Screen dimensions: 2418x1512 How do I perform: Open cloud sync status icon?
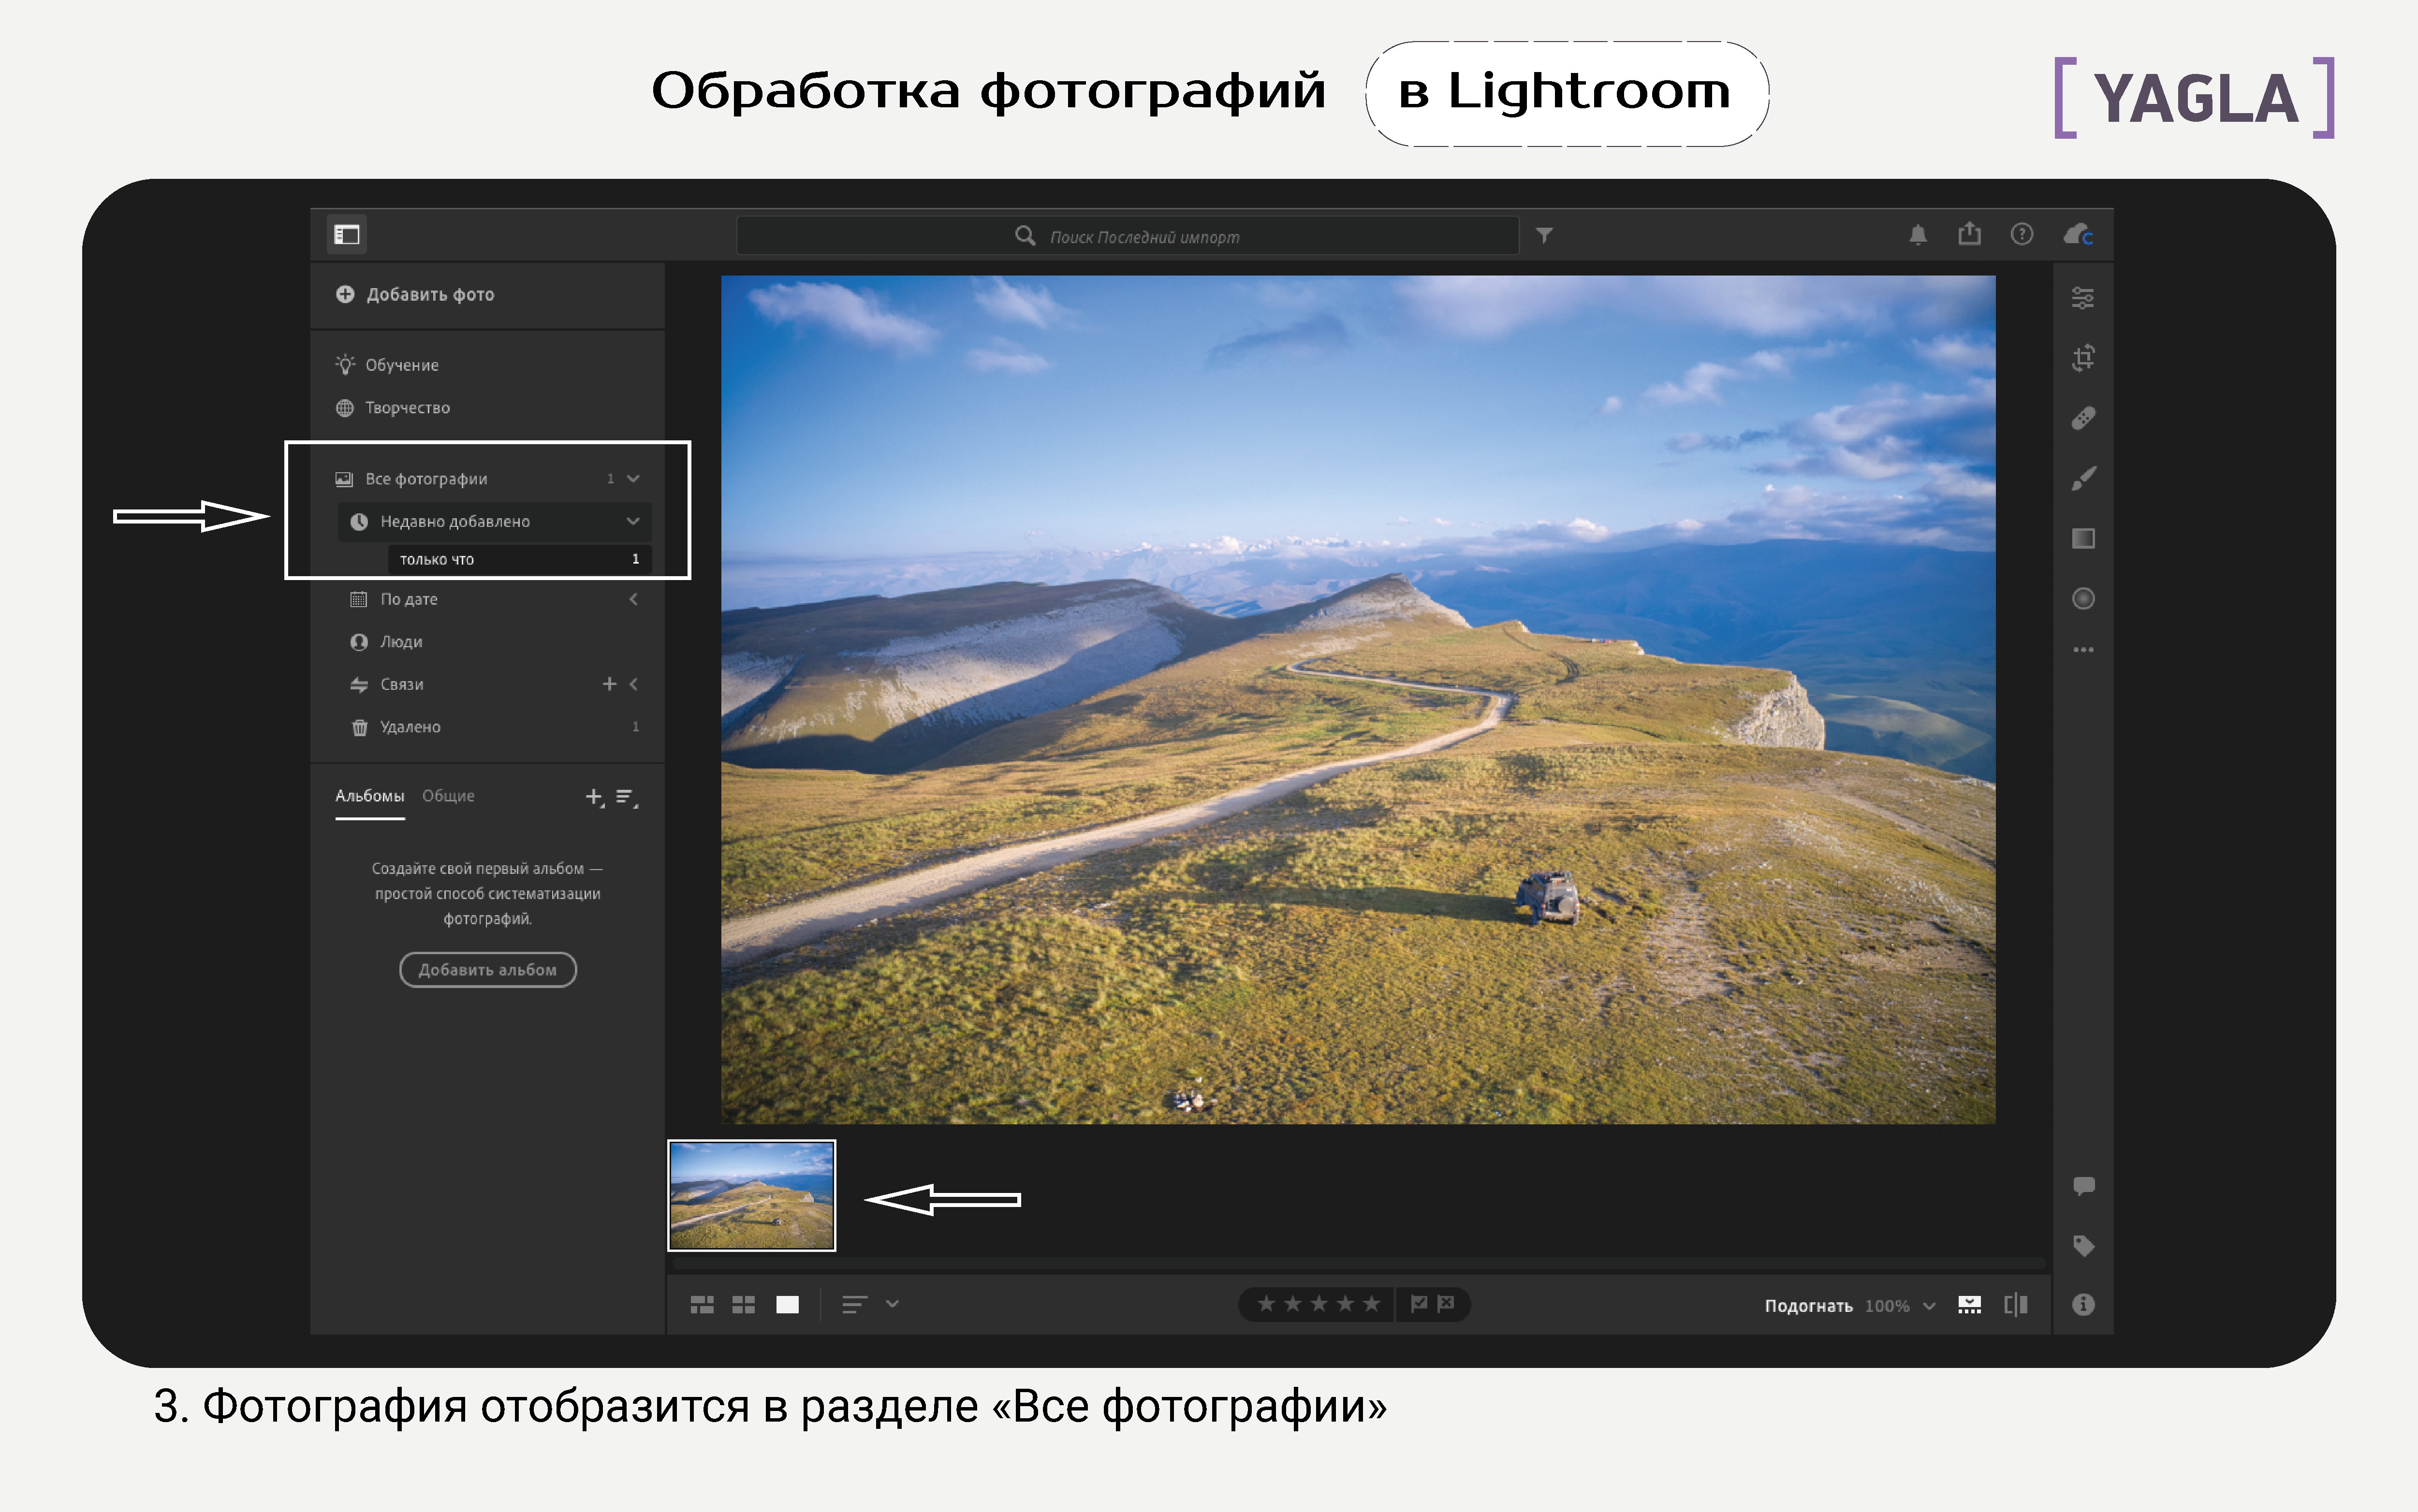tap(2078, 235)
